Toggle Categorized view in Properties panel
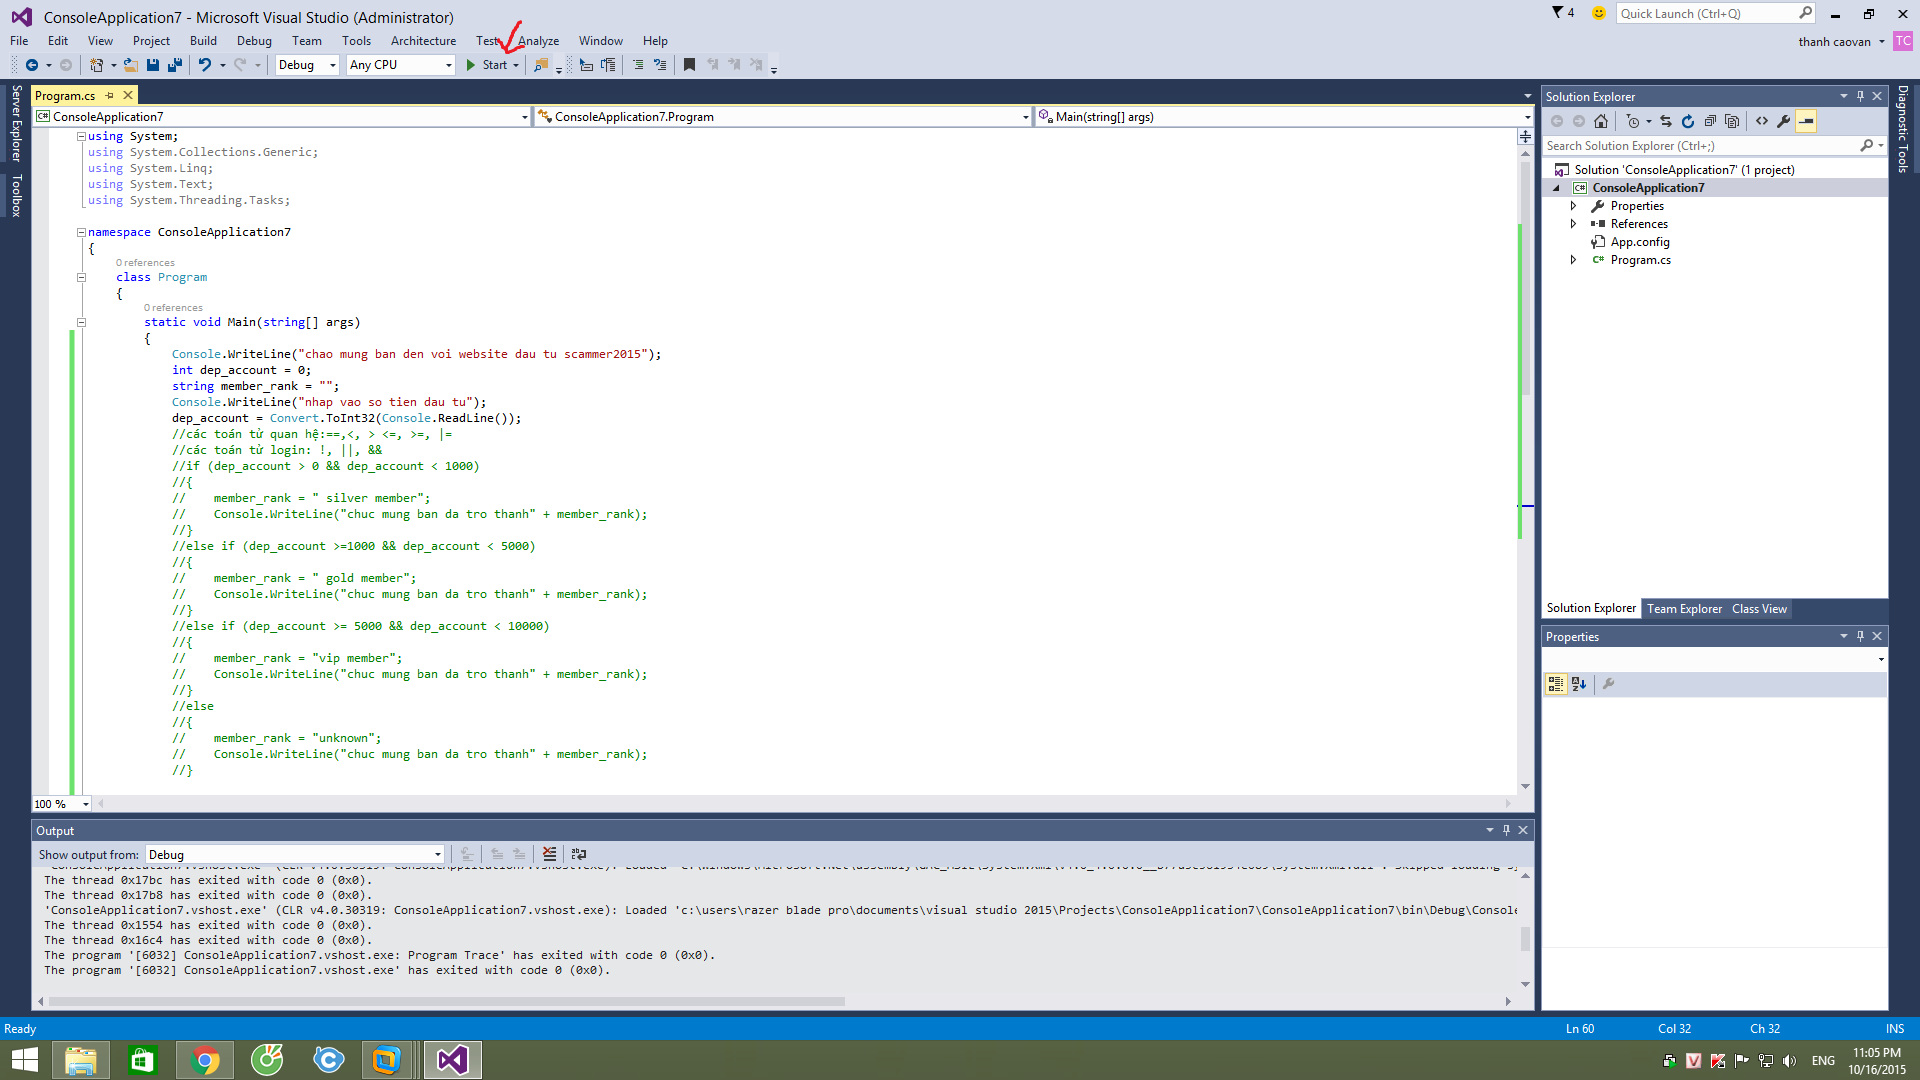 click(x=1555, y=684)
